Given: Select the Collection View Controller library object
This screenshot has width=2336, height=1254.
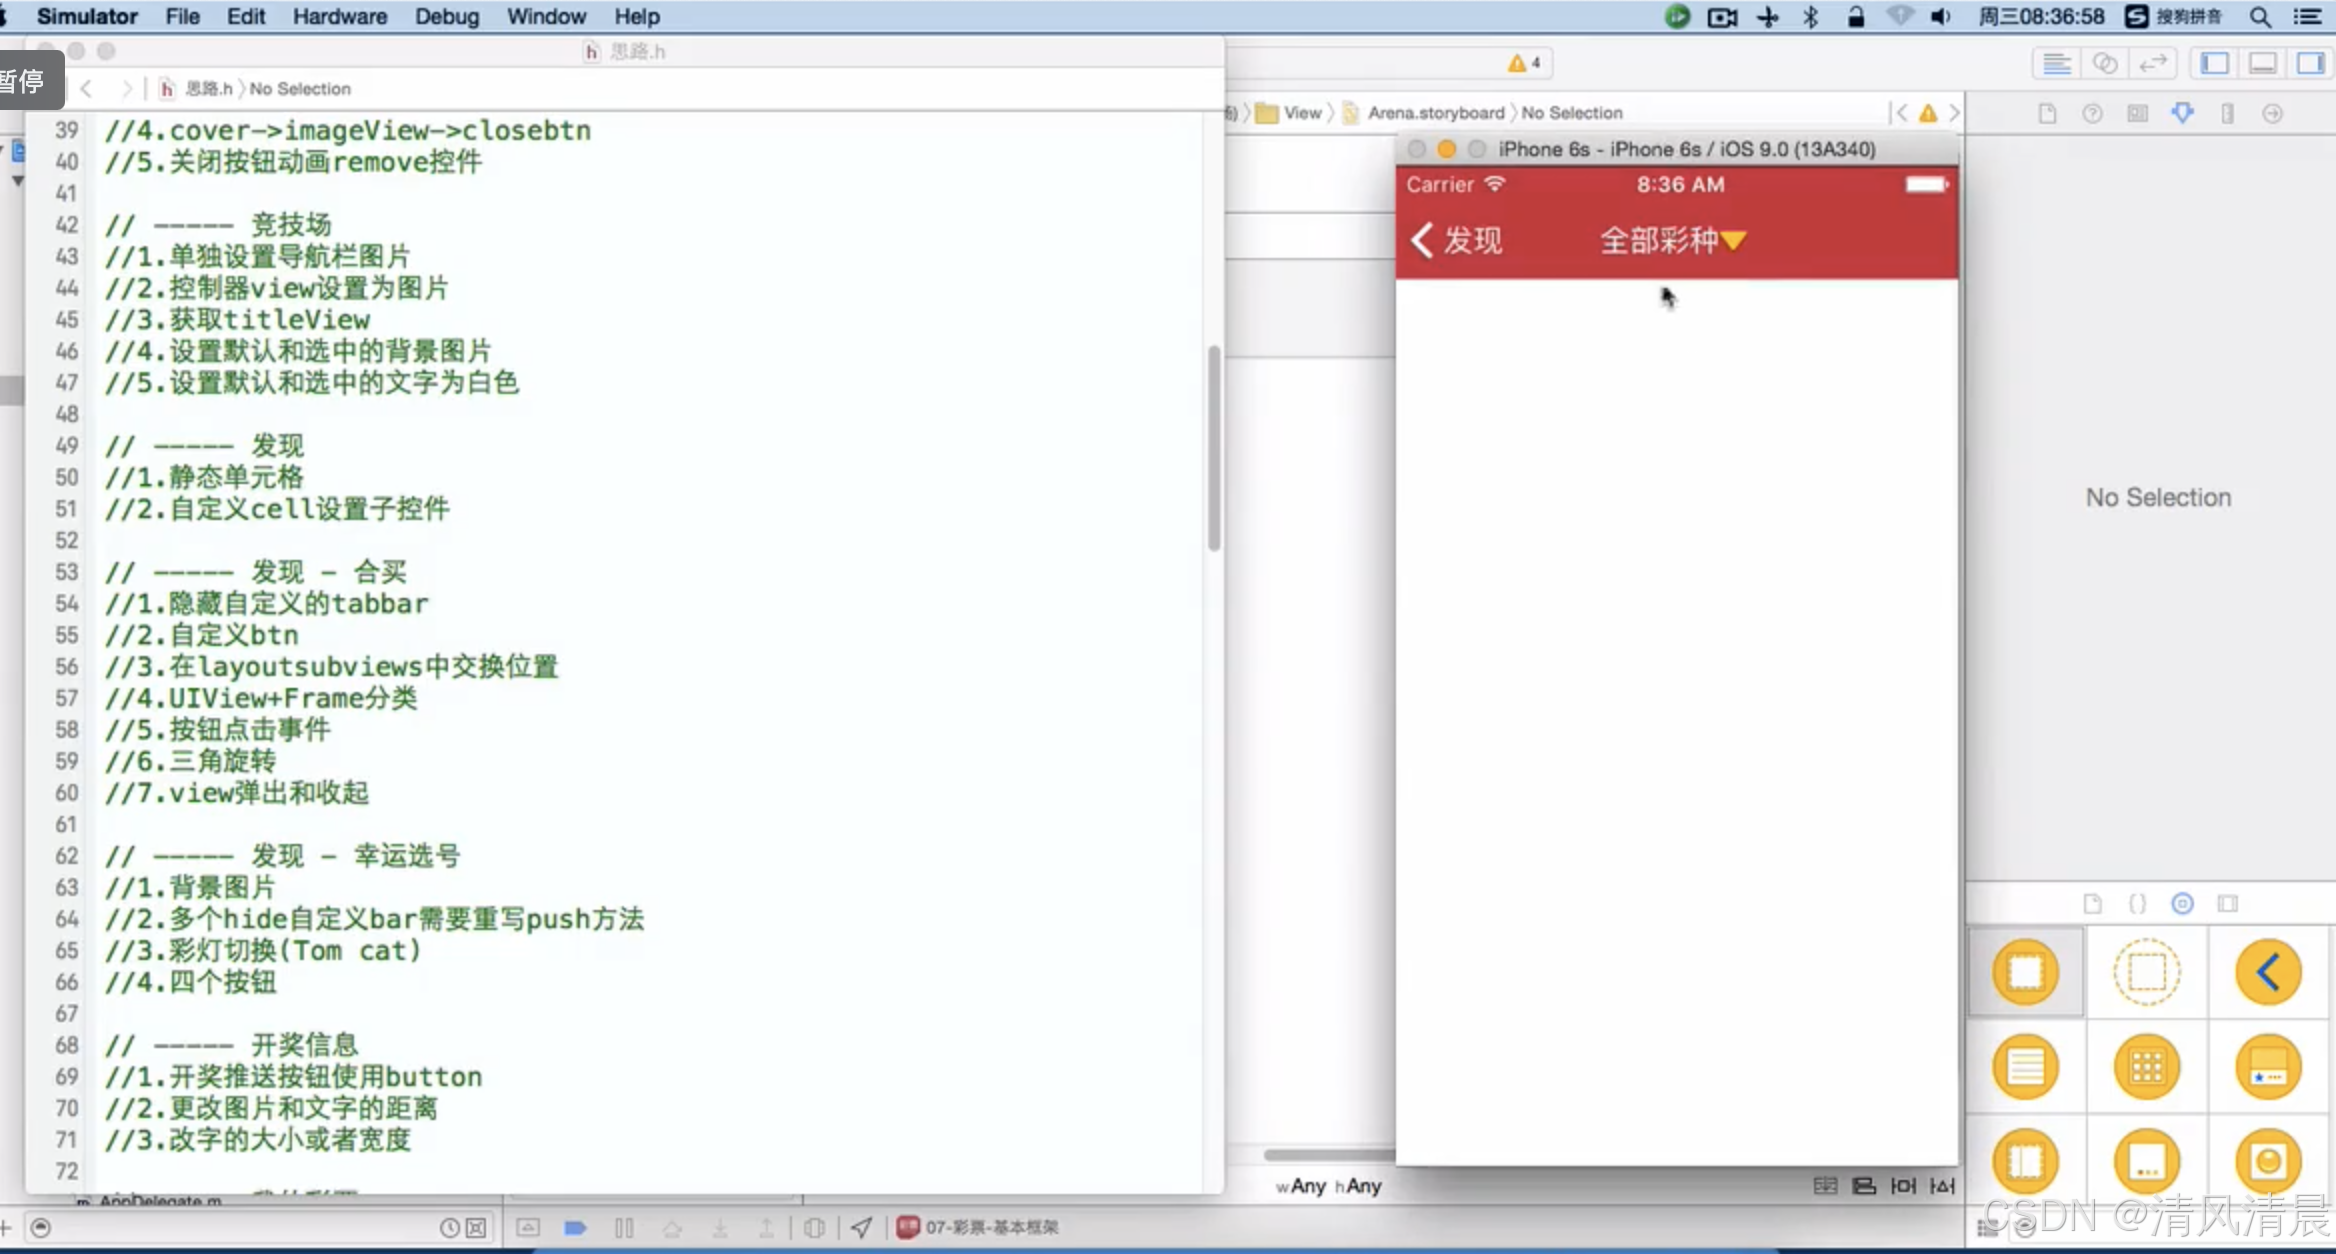Looking at the screenshot, I should pos(2147,1066).
